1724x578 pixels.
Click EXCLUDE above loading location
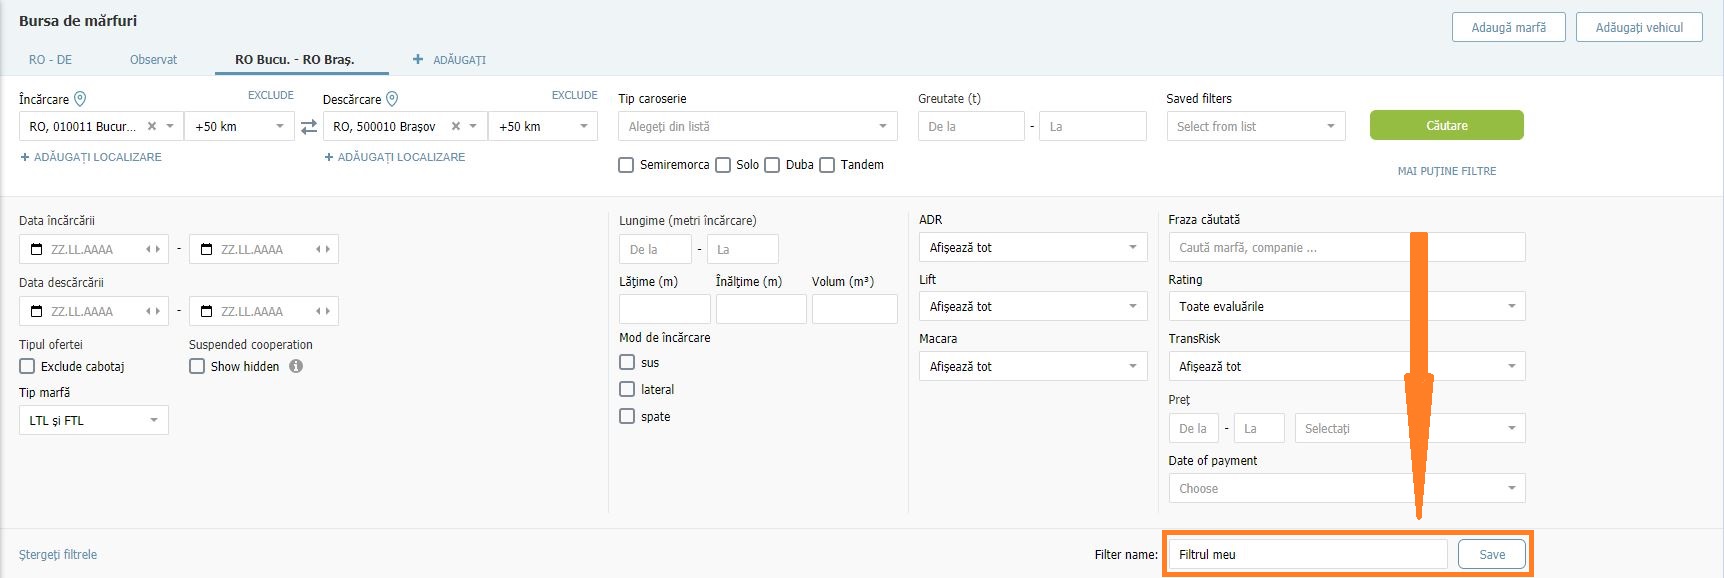tap(271, 95)
